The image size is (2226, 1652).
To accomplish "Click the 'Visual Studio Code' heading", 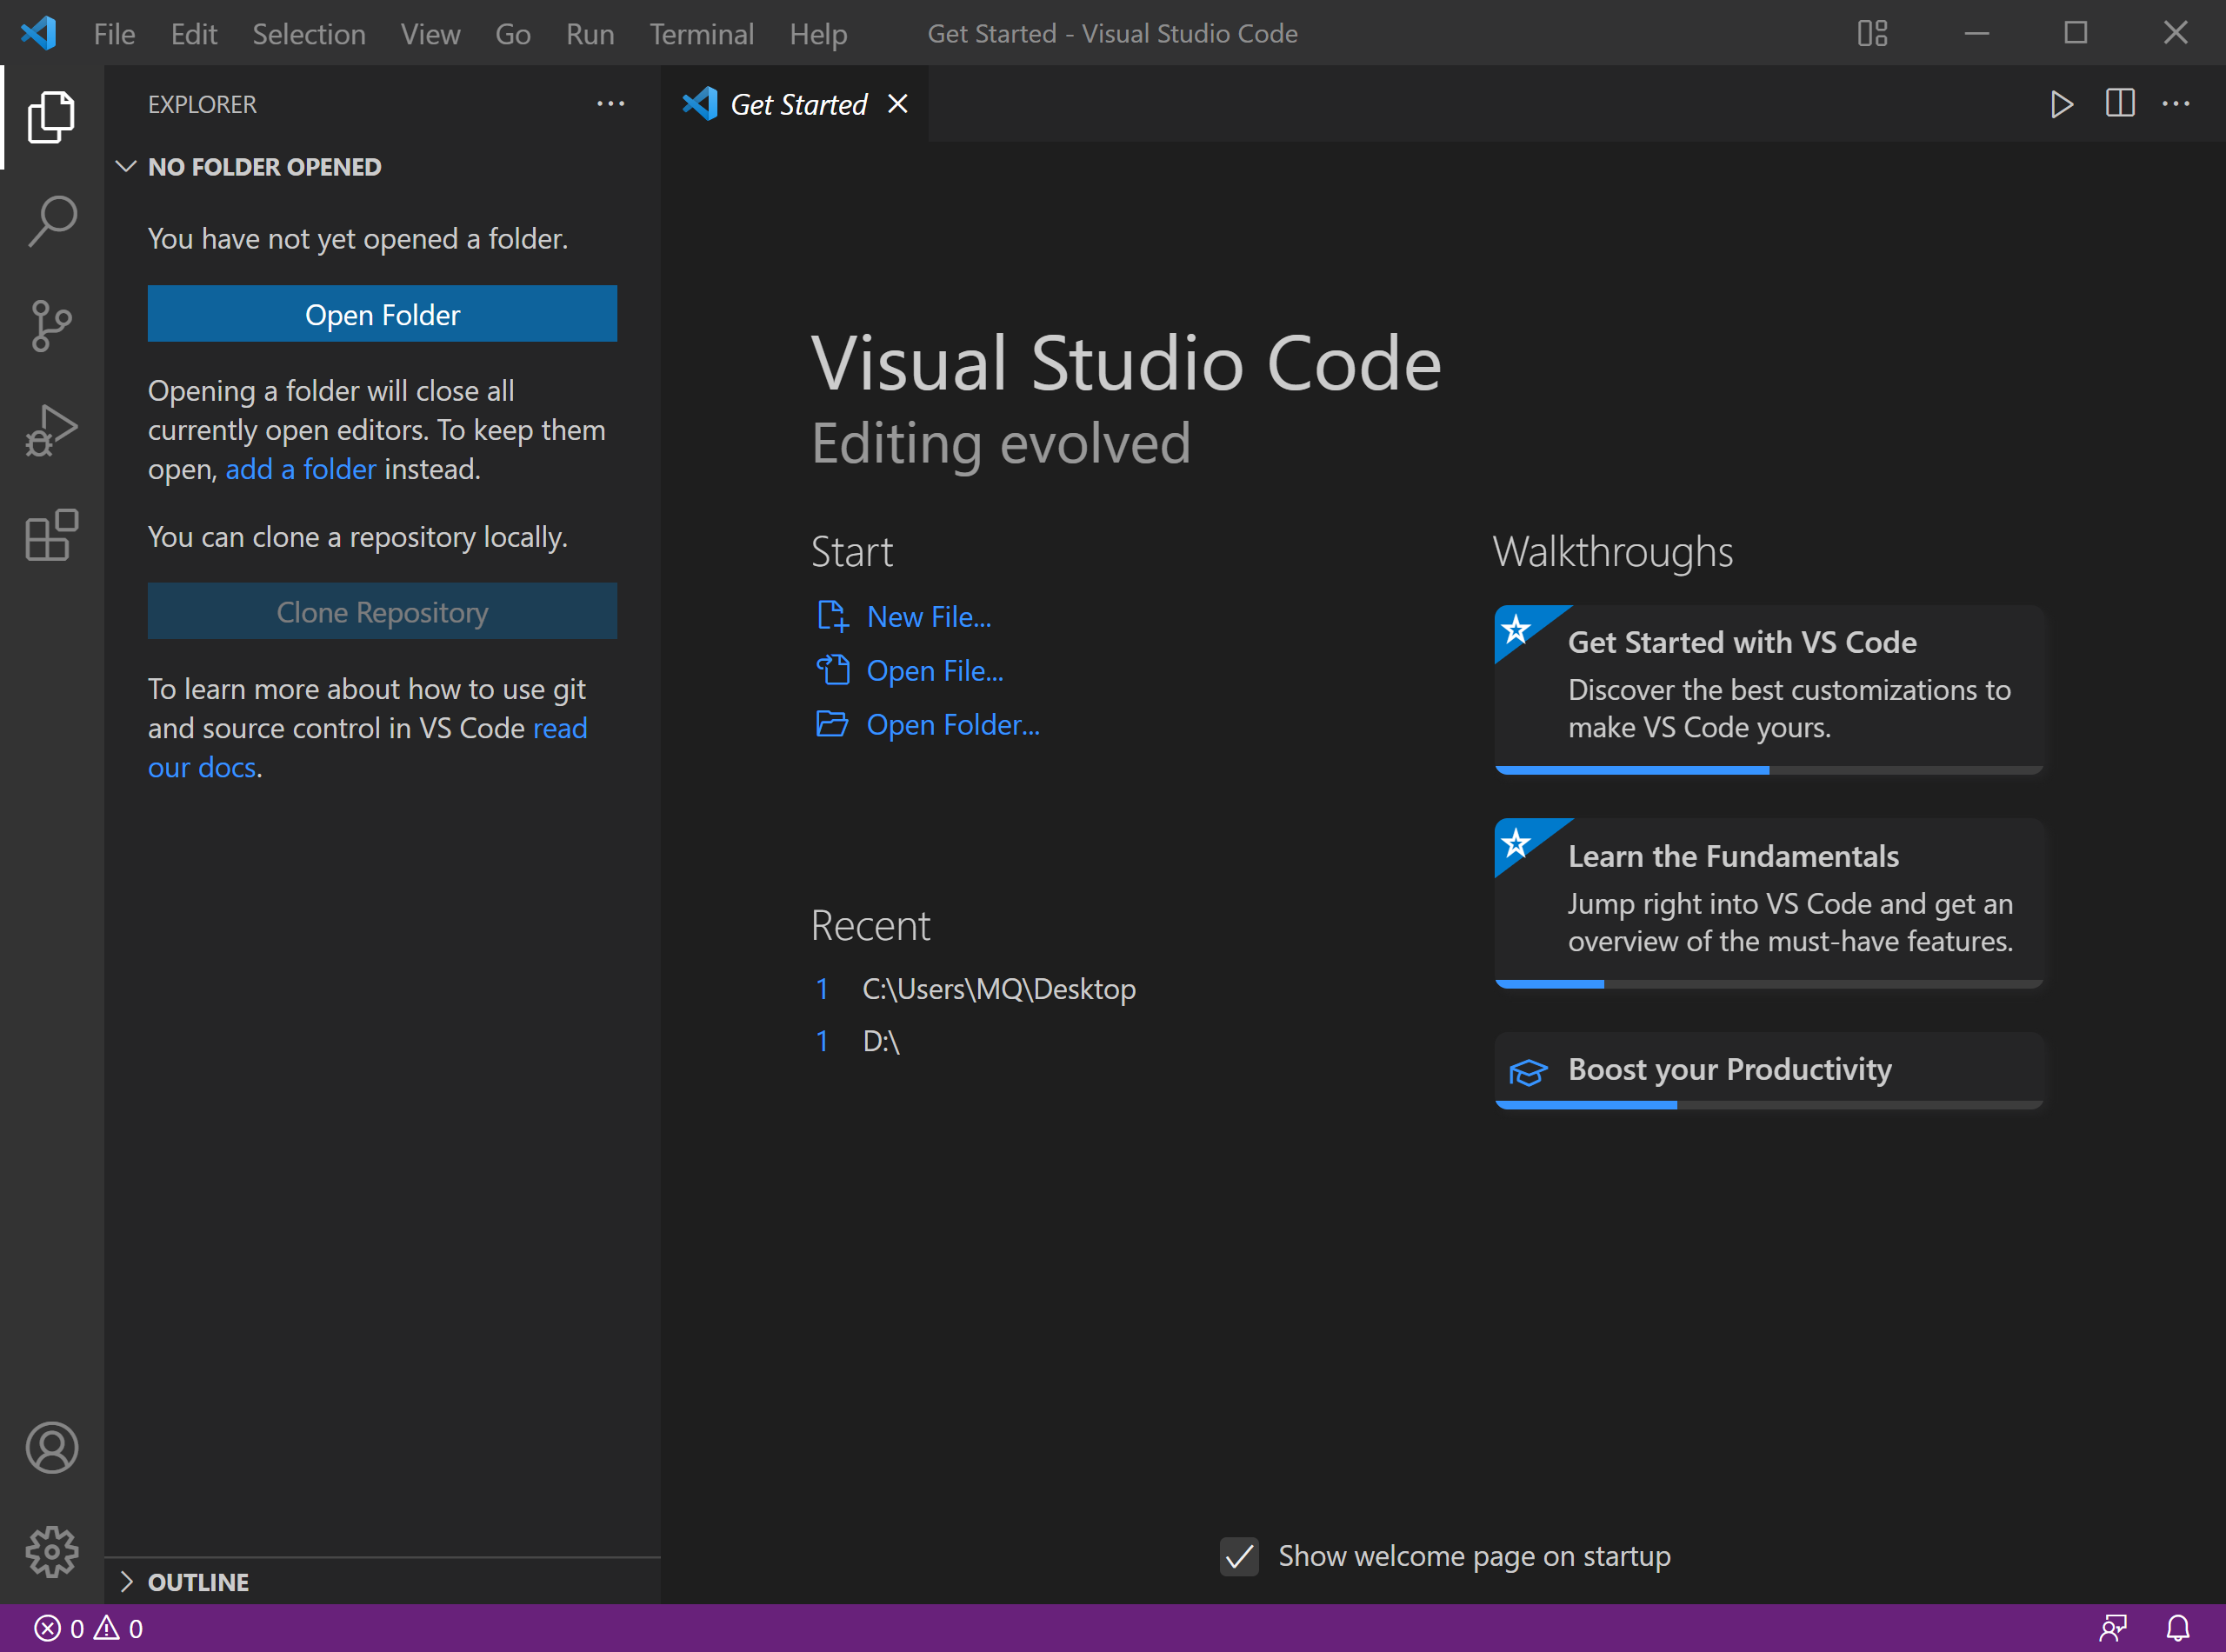I will [1126, 363].
